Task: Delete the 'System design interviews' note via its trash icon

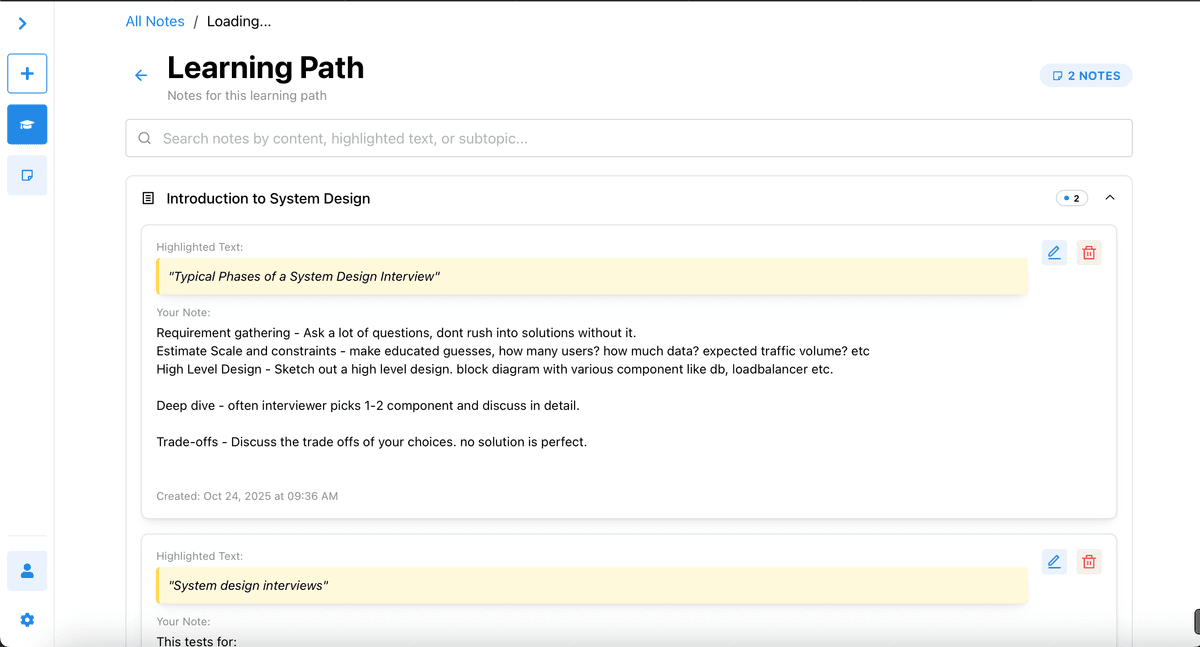Action: point(1088,561)
